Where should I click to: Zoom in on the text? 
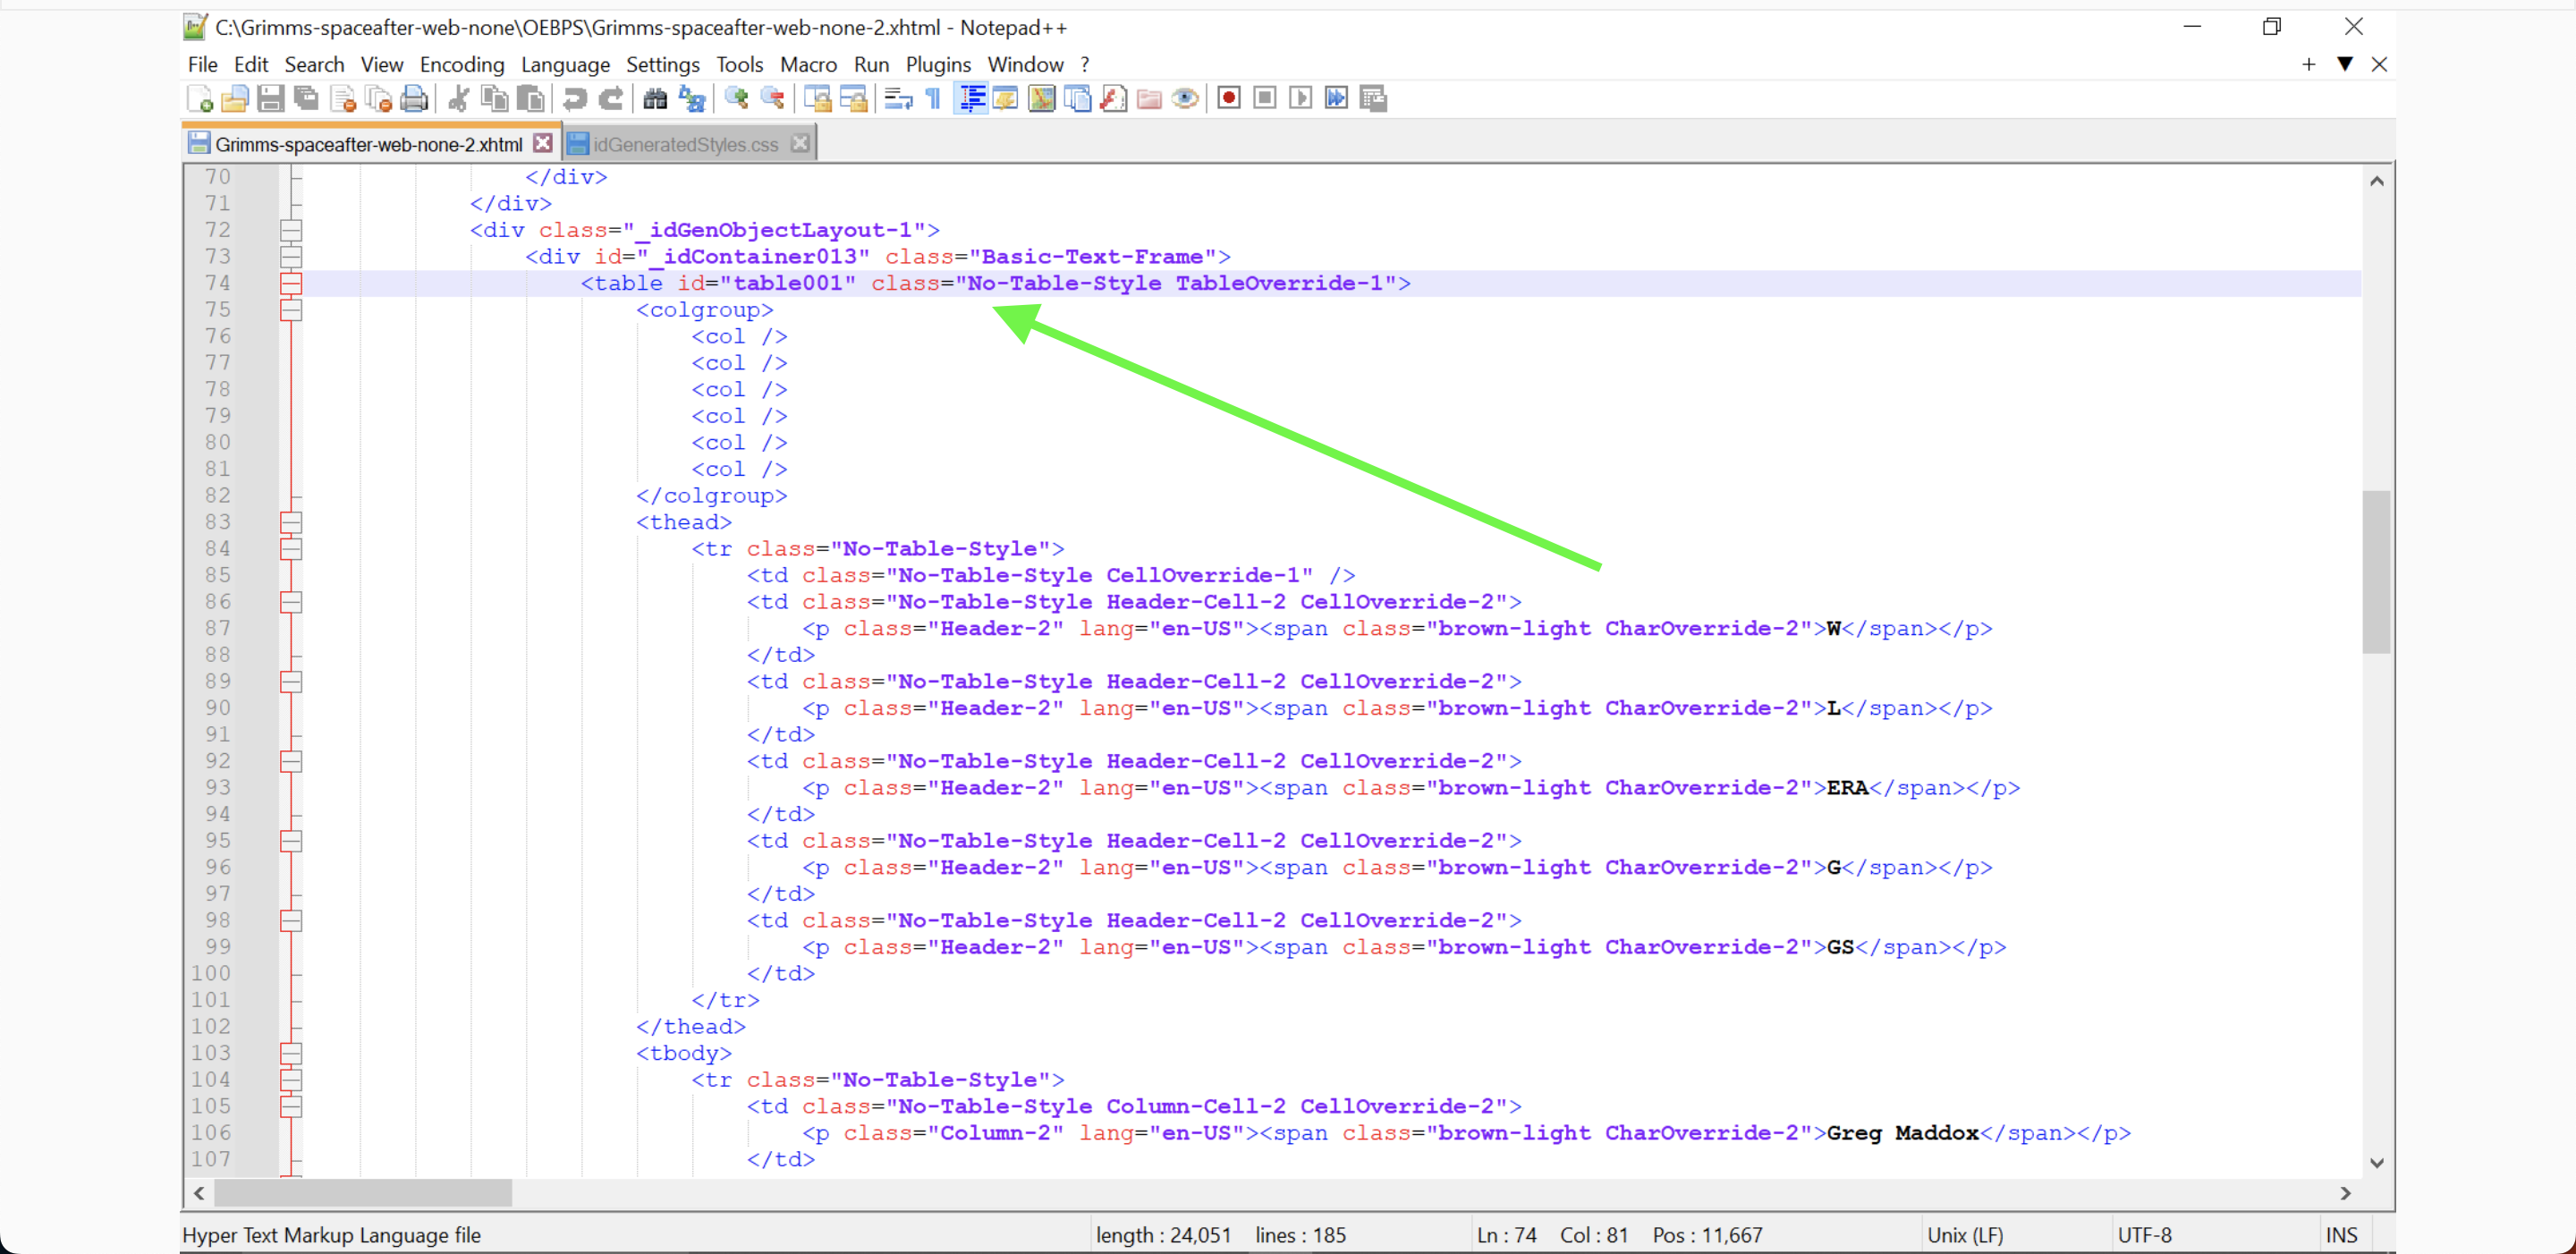pos(737,98)
